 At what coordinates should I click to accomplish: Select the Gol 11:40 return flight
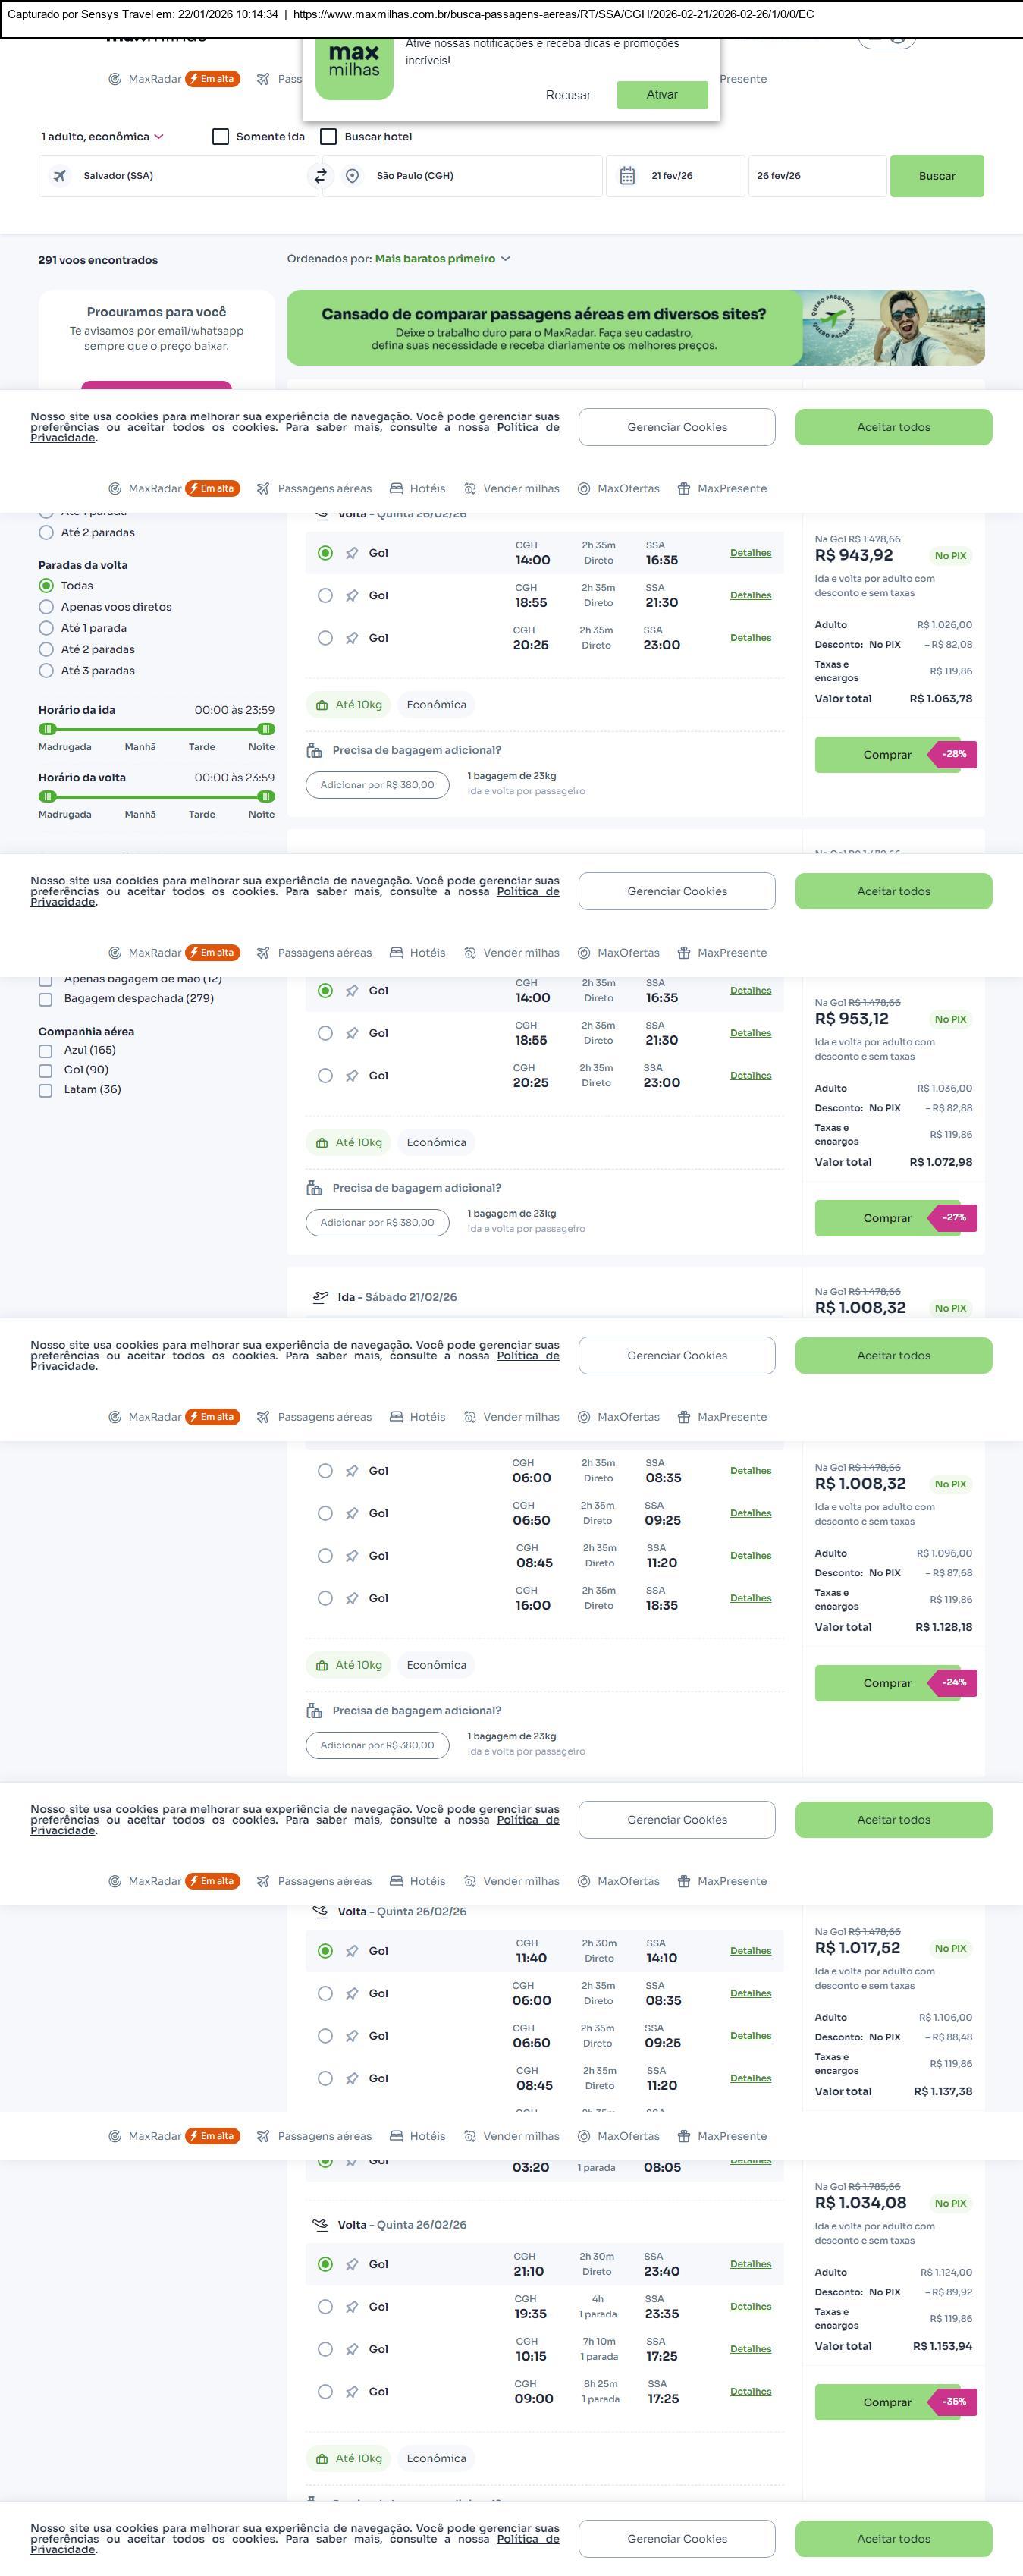(x=325, y=1950)
